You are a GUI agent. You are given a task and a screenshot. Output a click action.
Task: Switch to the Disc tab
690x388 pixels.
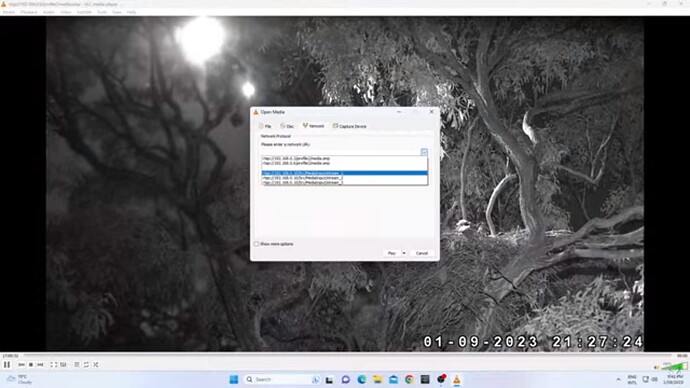point(287,126)
